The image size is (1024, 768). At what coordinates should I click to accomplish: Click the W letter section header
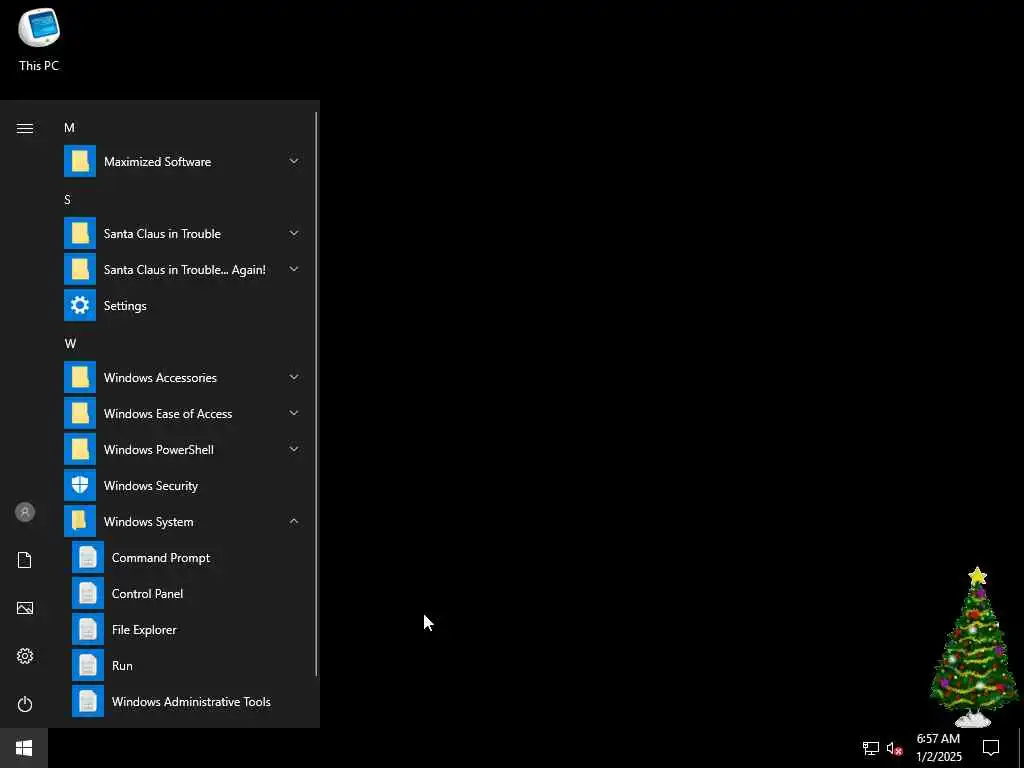[71, 344]
